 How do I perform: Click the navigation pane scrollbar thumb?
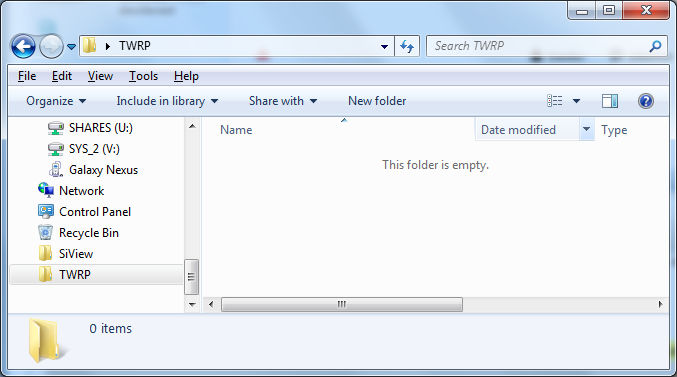point(191,277)
